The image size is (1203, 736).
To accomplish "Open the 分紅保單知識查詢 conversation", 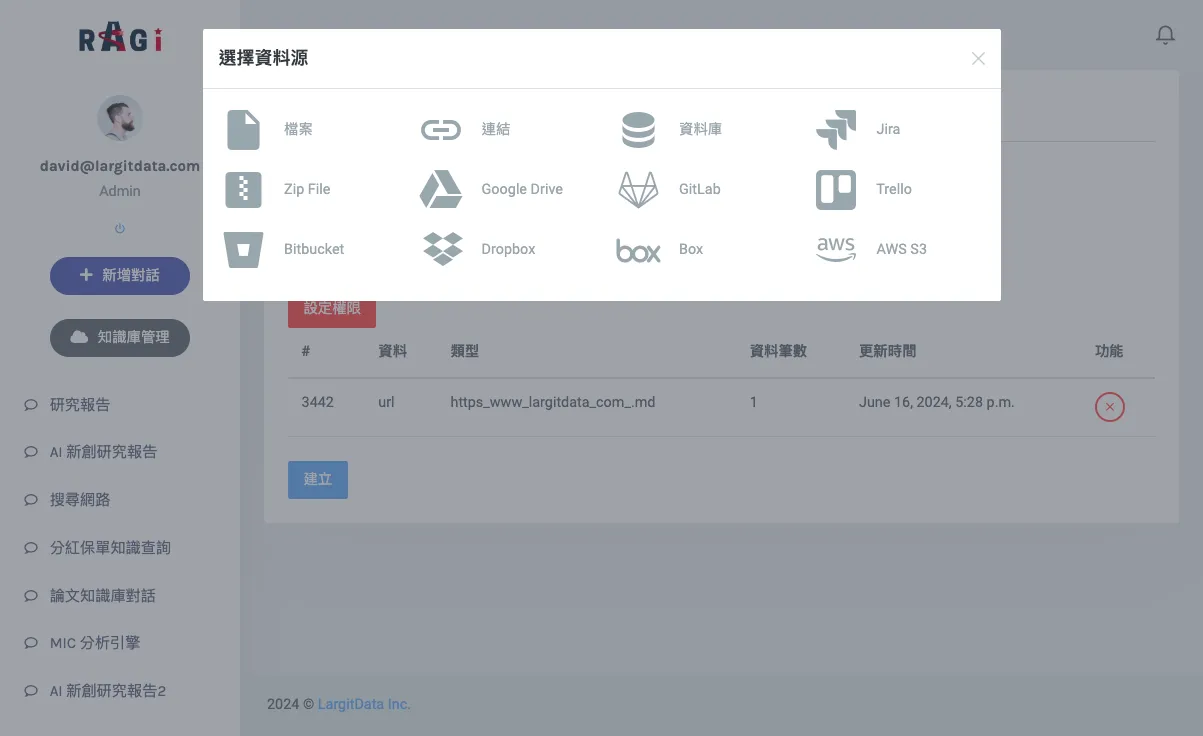I will point(110,548).
